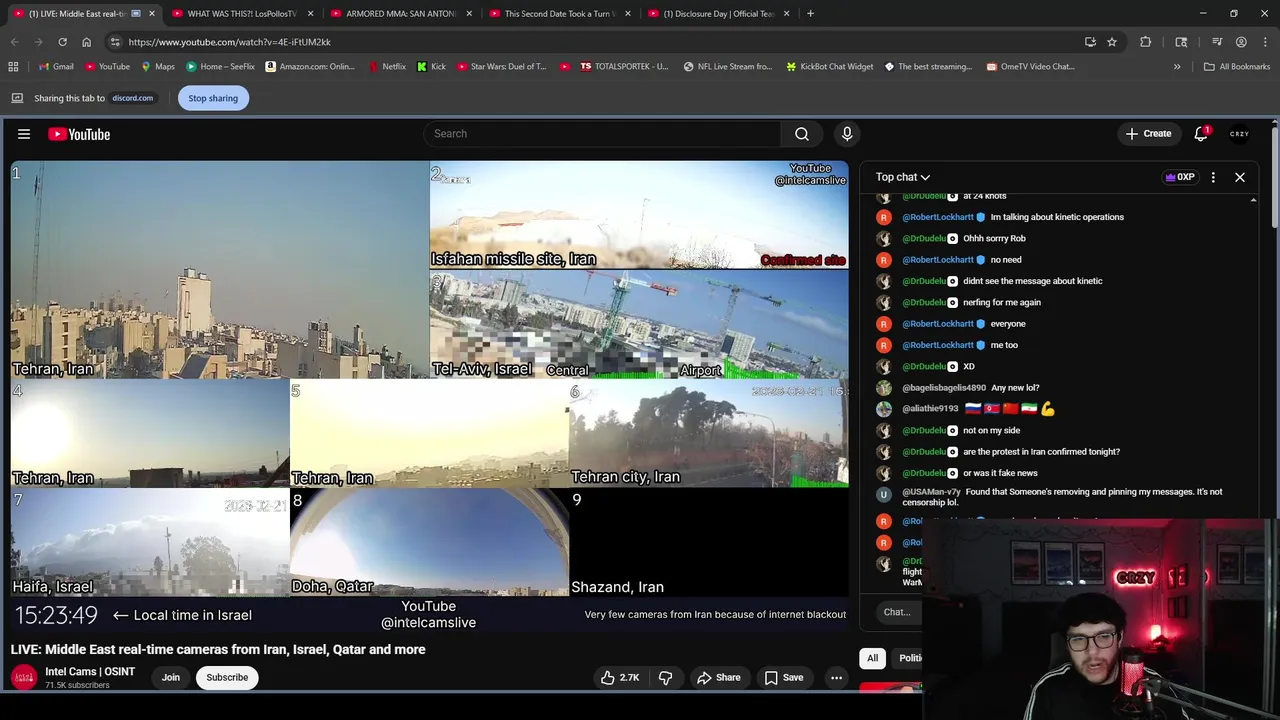Go back in browser history

(x=14, y=42)
